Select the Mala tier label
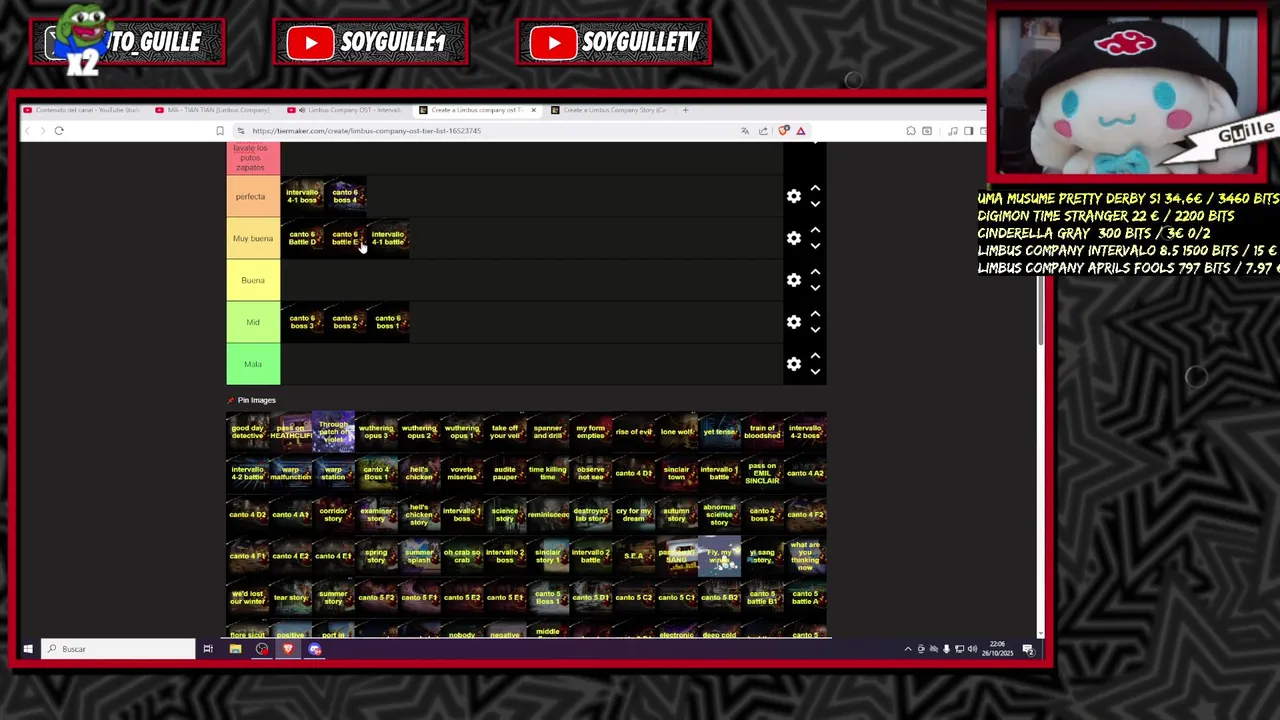This screenshot has height=720, width=1280. coord(253,364)
